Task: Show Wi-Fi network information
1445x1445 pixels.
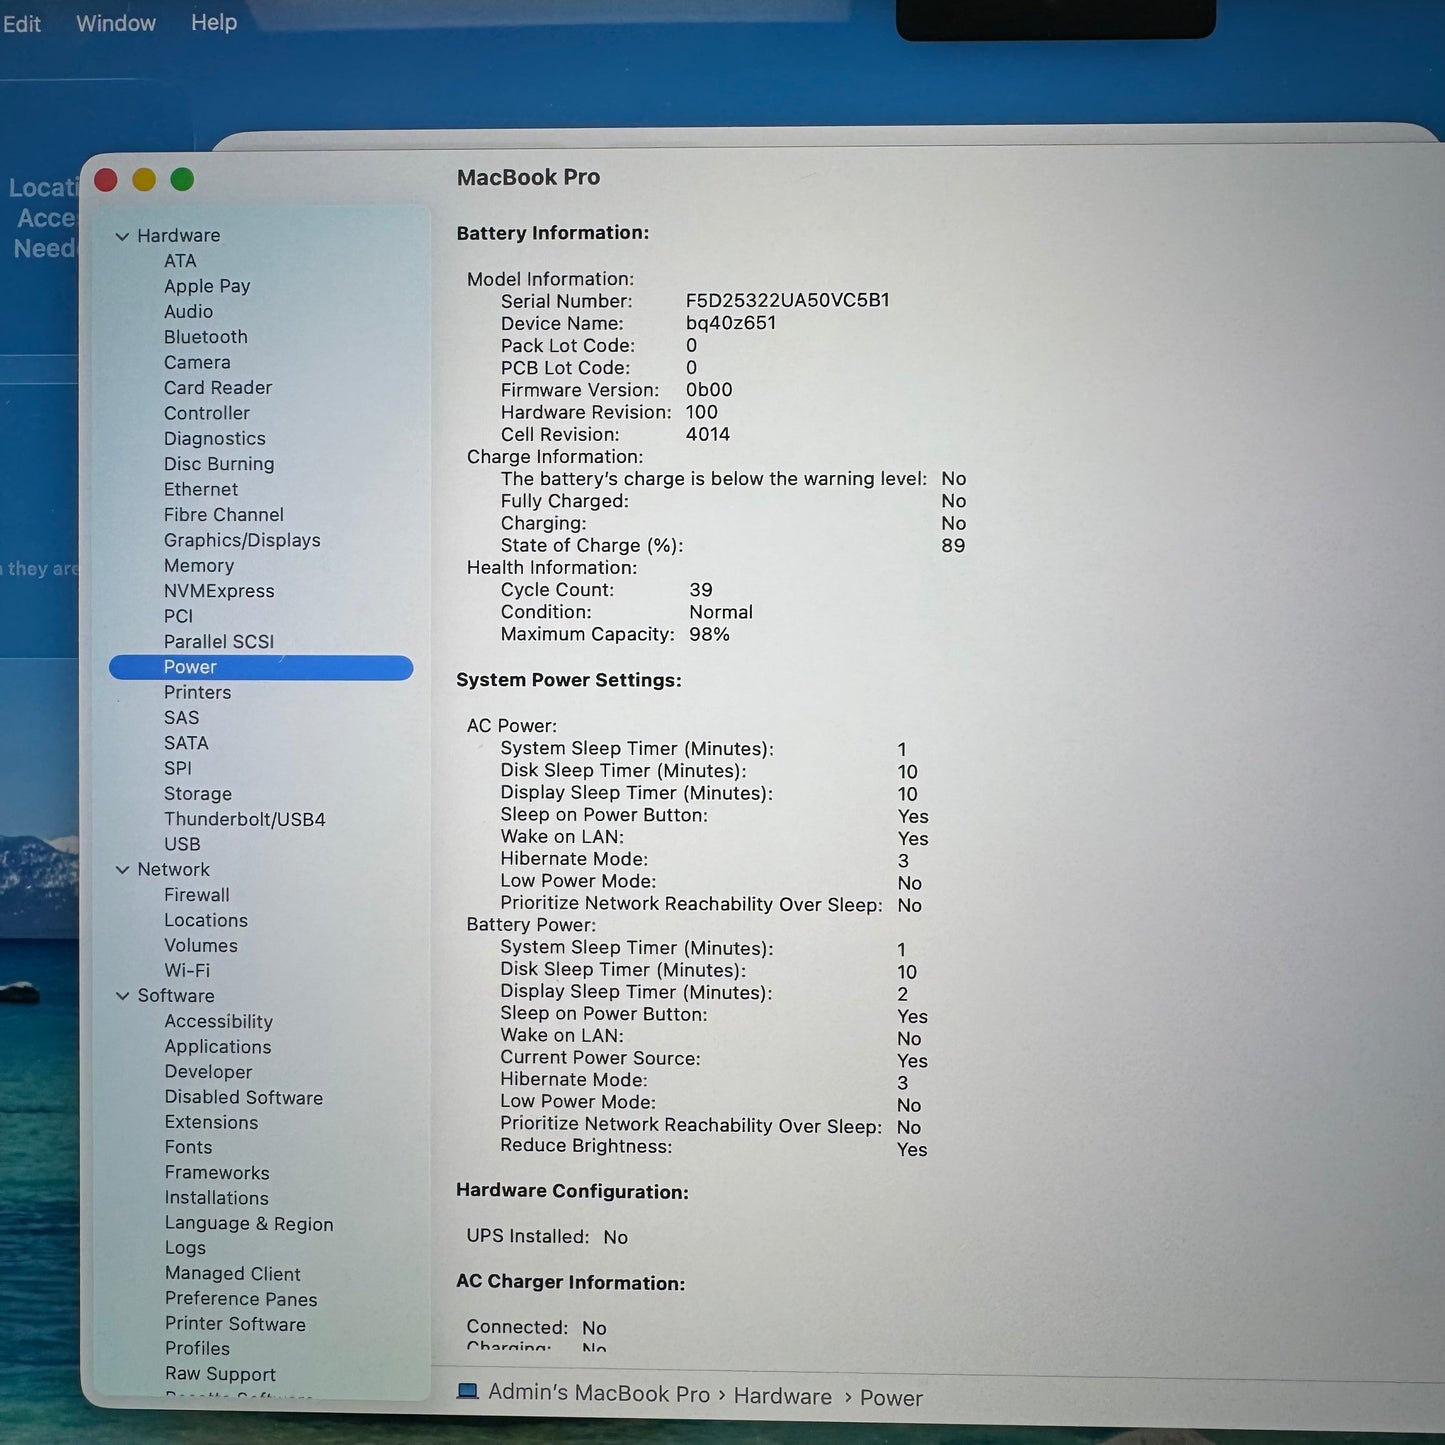Action: click(x=187, y=970)
